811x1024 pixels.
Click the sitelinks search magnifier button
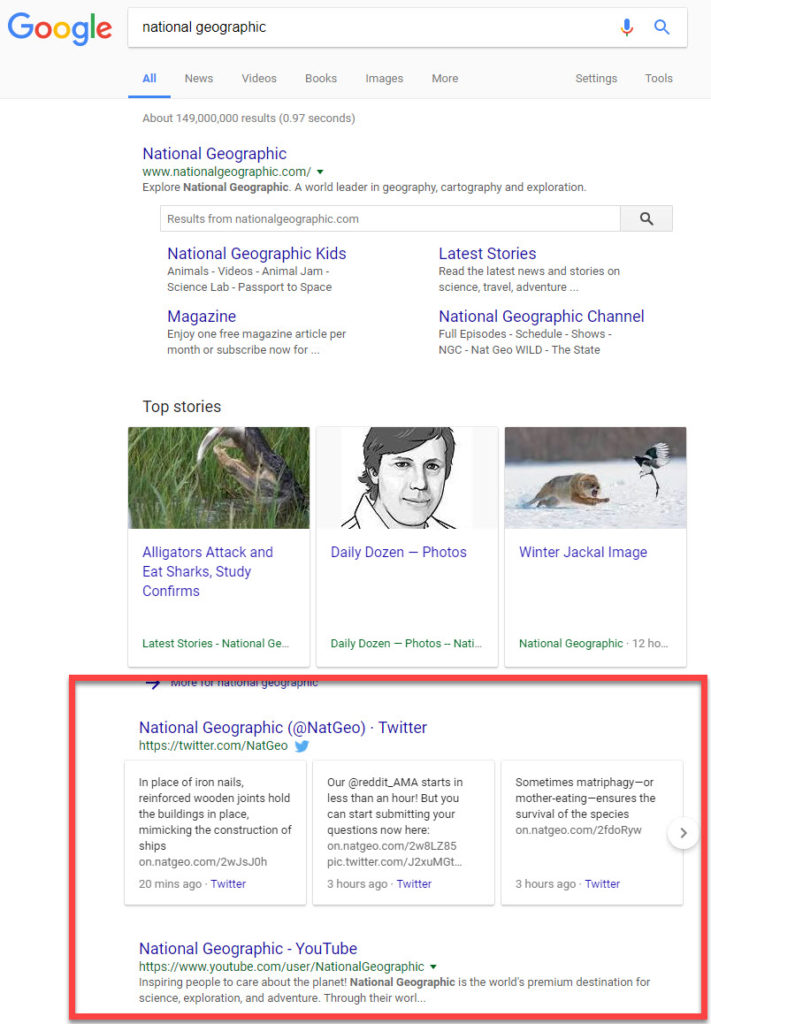646,219
